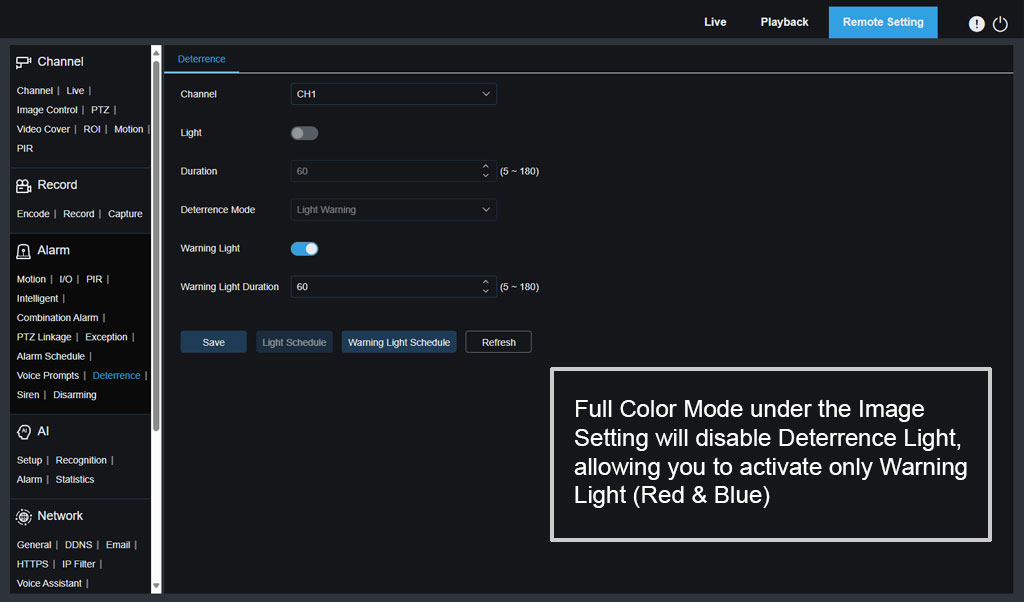The width and height of the screenshot is (1024, 602).
Task: Click the Record section icon
Action: click(24, 185)
